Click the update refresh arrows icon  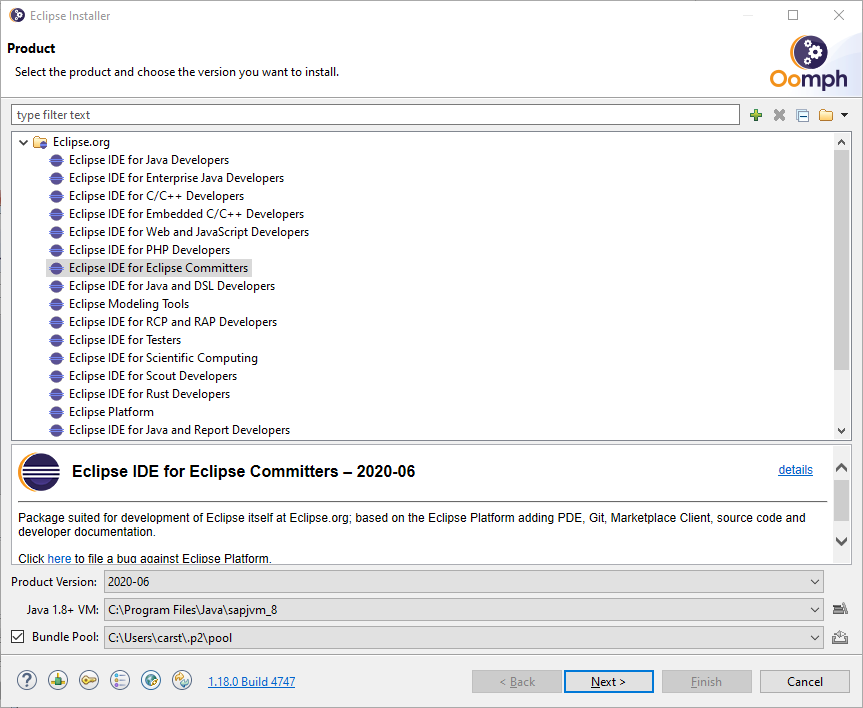(182, 680)
